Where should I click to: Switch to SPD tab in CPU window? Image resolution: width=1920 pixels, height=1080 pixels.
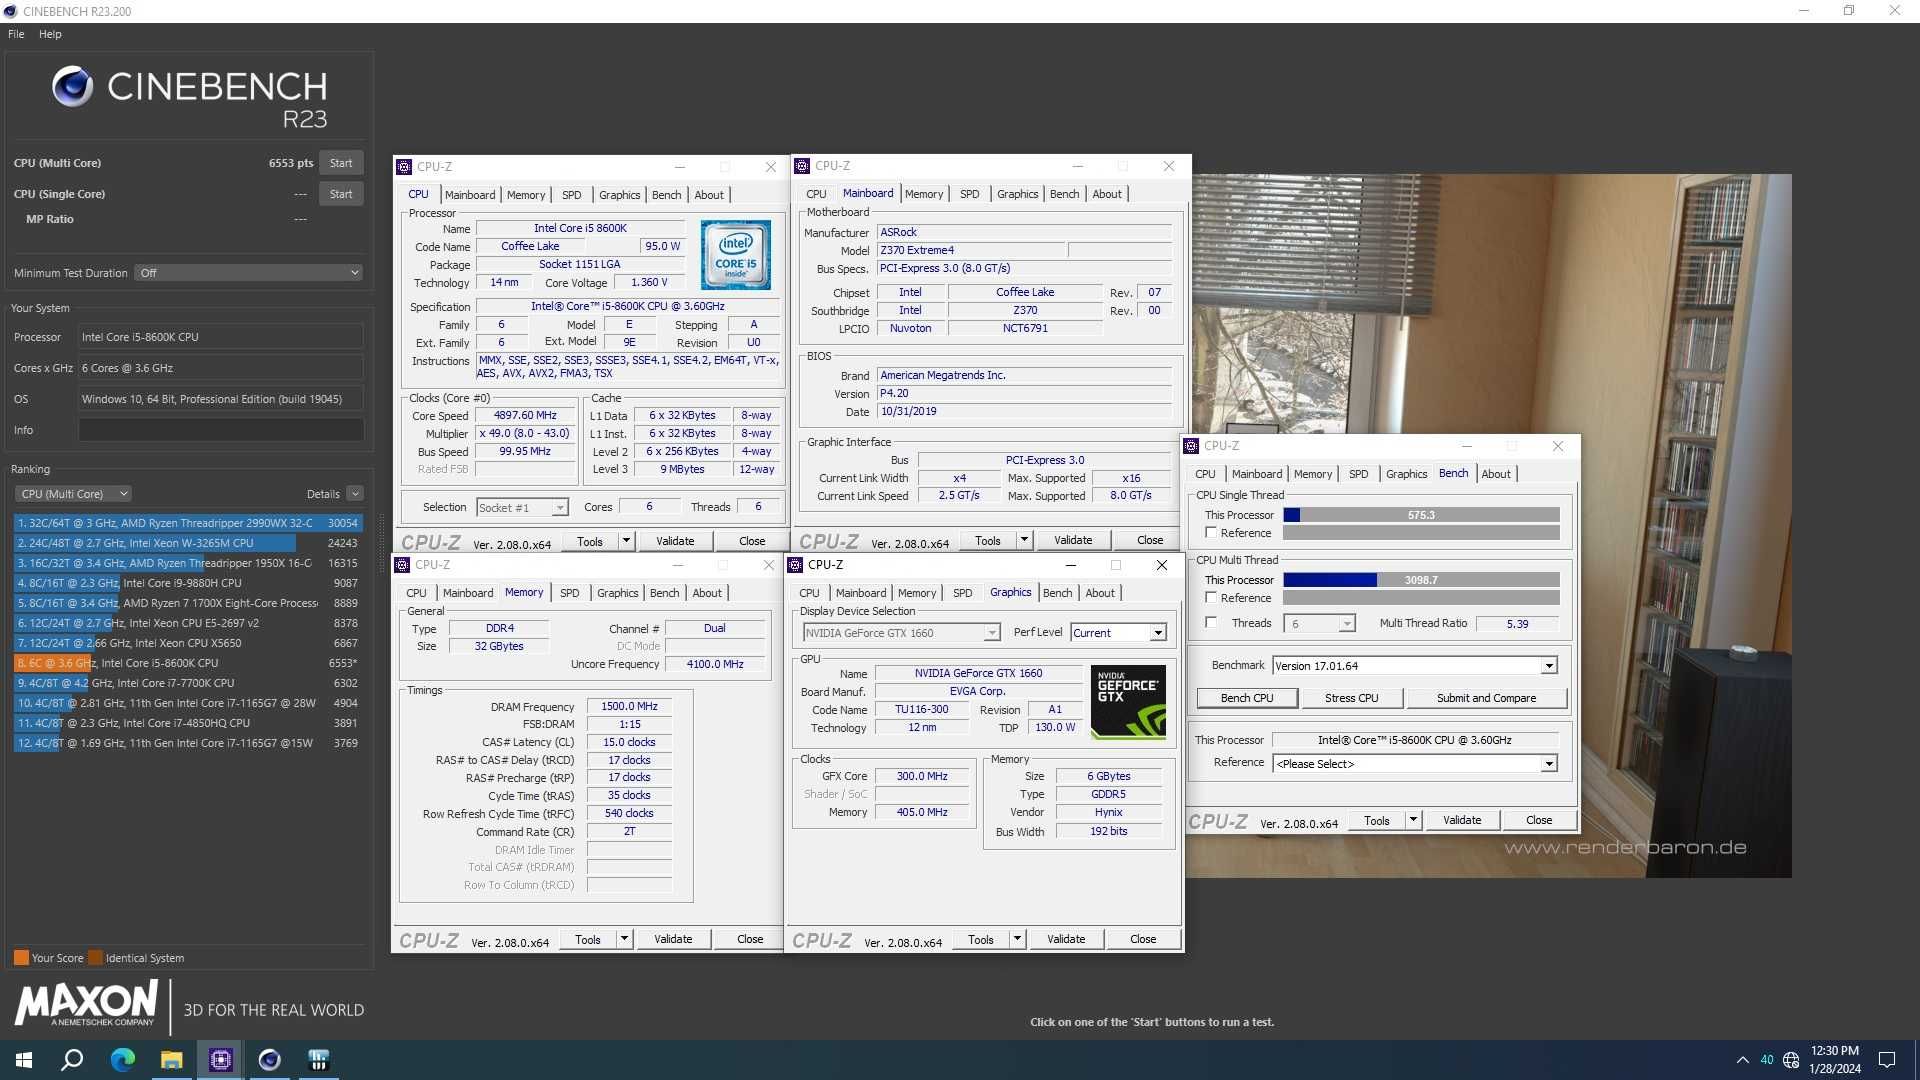571,195
